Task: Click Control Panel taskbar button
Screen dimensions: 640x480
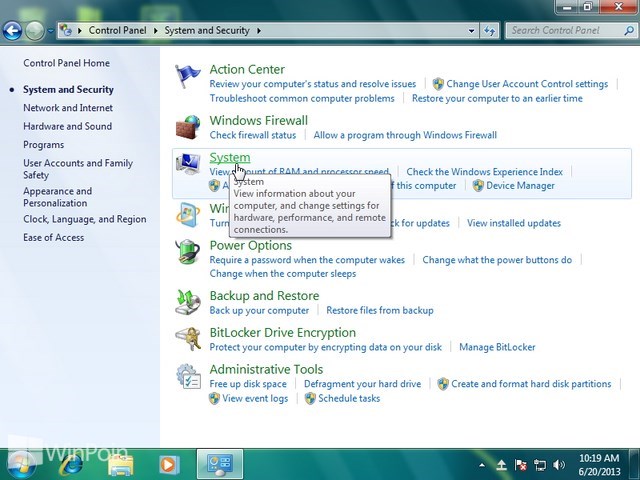Action: 220,464
